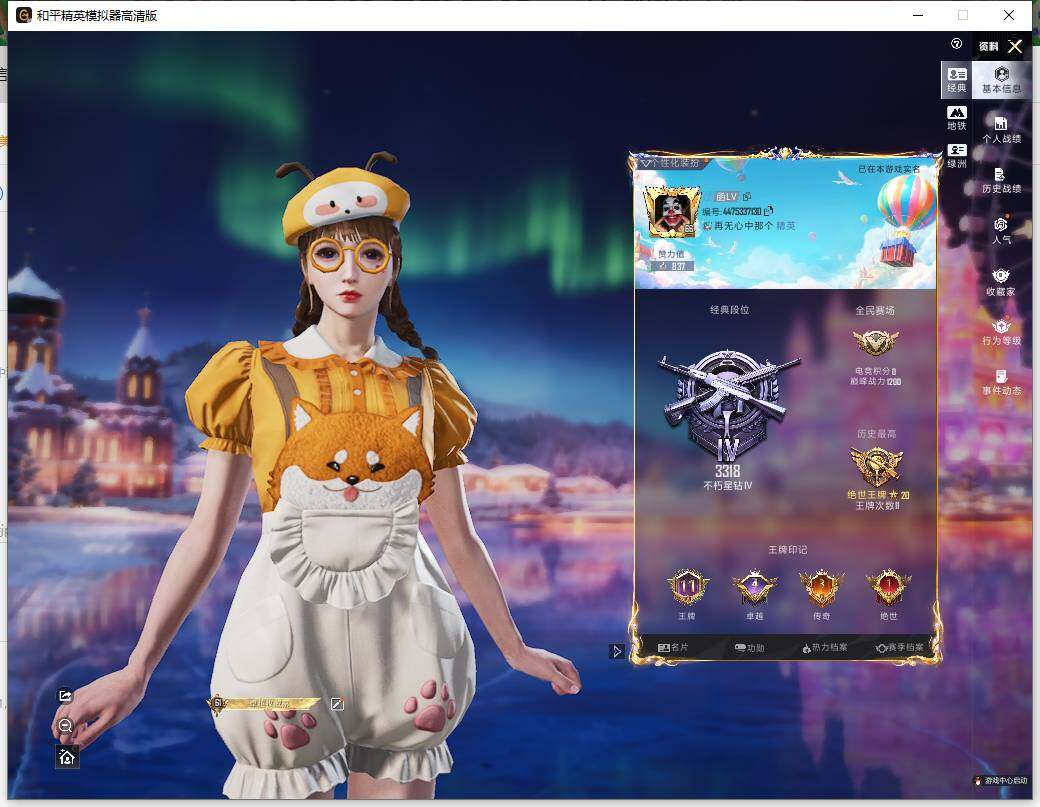Click the 王牌 badge with 11
The height and width of the screenshot is (807, 1040).
point(687,588)
